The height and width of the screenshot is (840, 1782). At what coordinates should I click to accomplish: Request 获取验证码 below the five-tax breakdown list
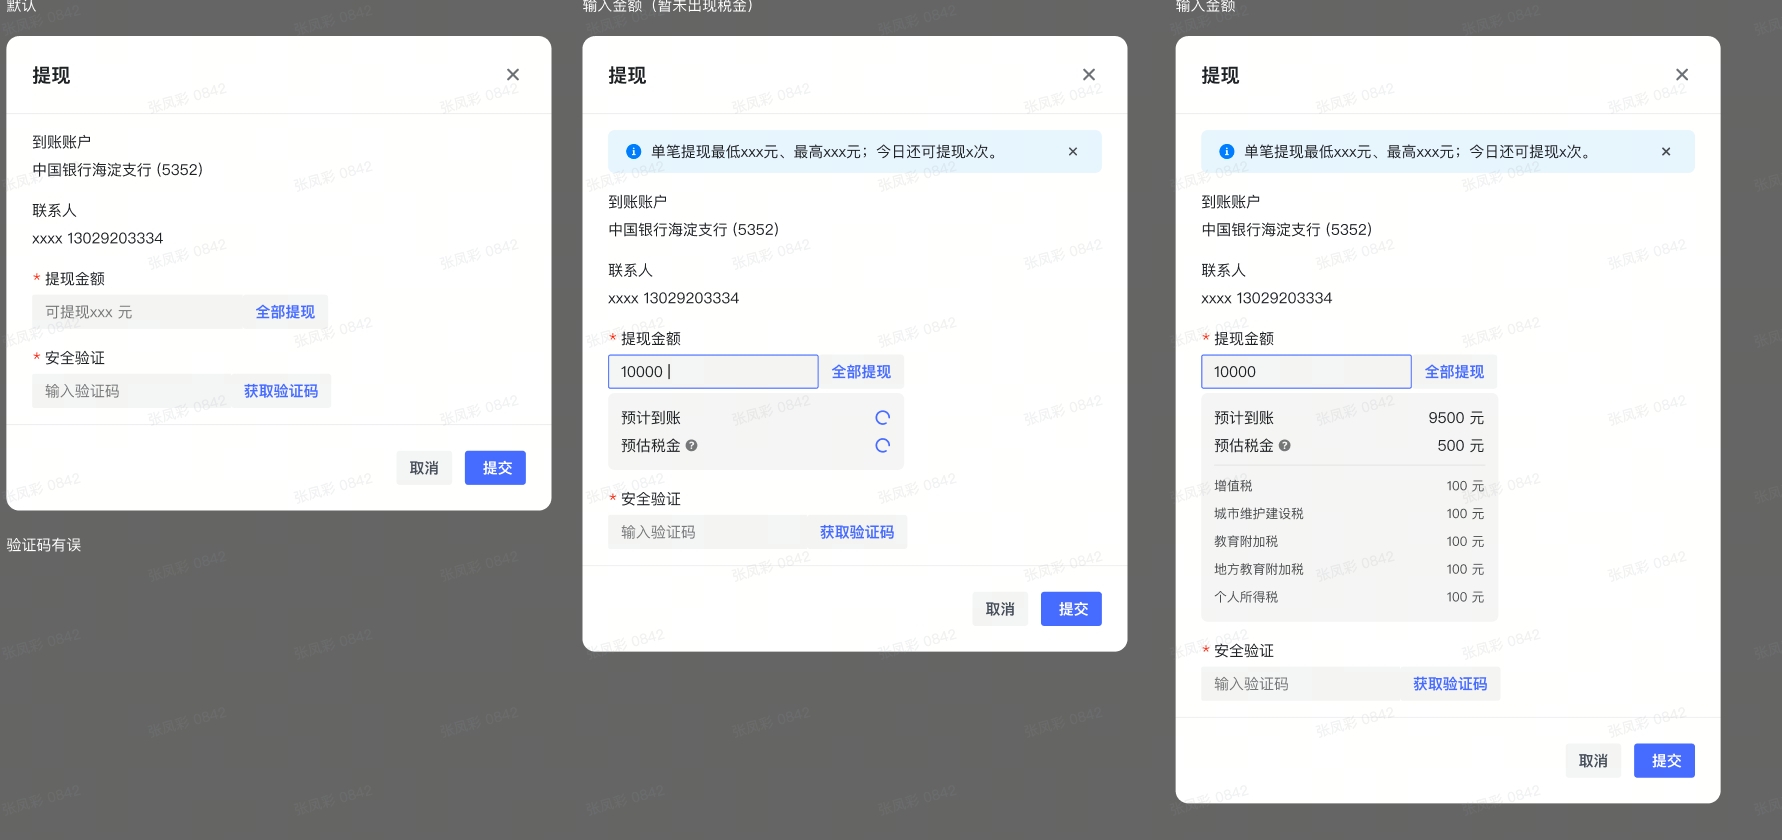coord(1450,684)
